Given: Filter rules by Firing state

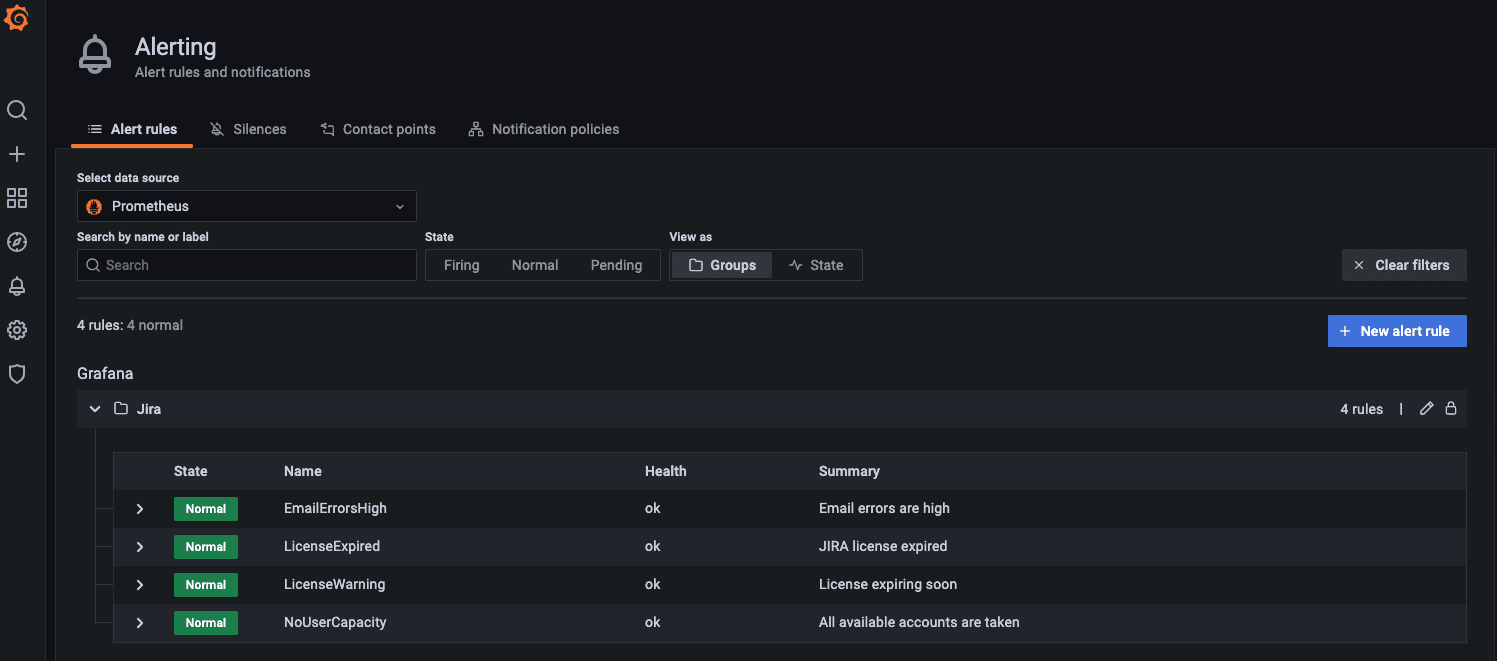Looking at the screenshot, I should coord(461,265).
